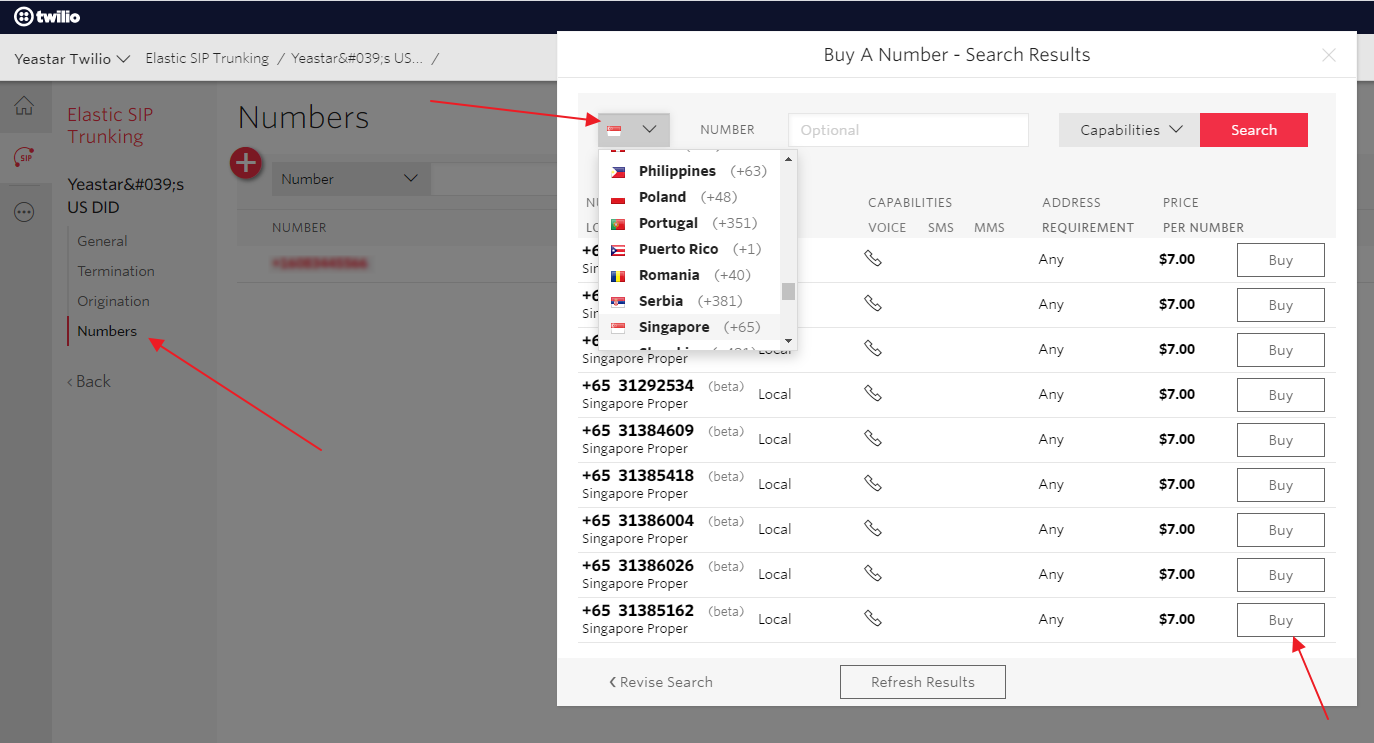Focus the Number optional search field

[x=908, y=130]
